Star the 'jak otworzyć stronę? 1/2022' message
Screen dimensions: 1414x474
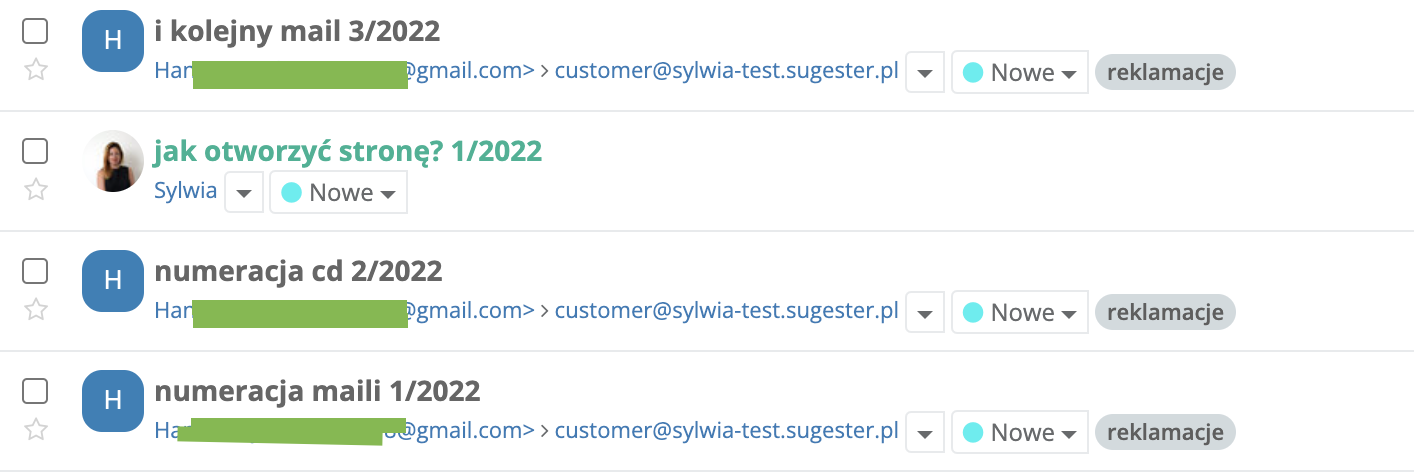[x=36, y=190]
